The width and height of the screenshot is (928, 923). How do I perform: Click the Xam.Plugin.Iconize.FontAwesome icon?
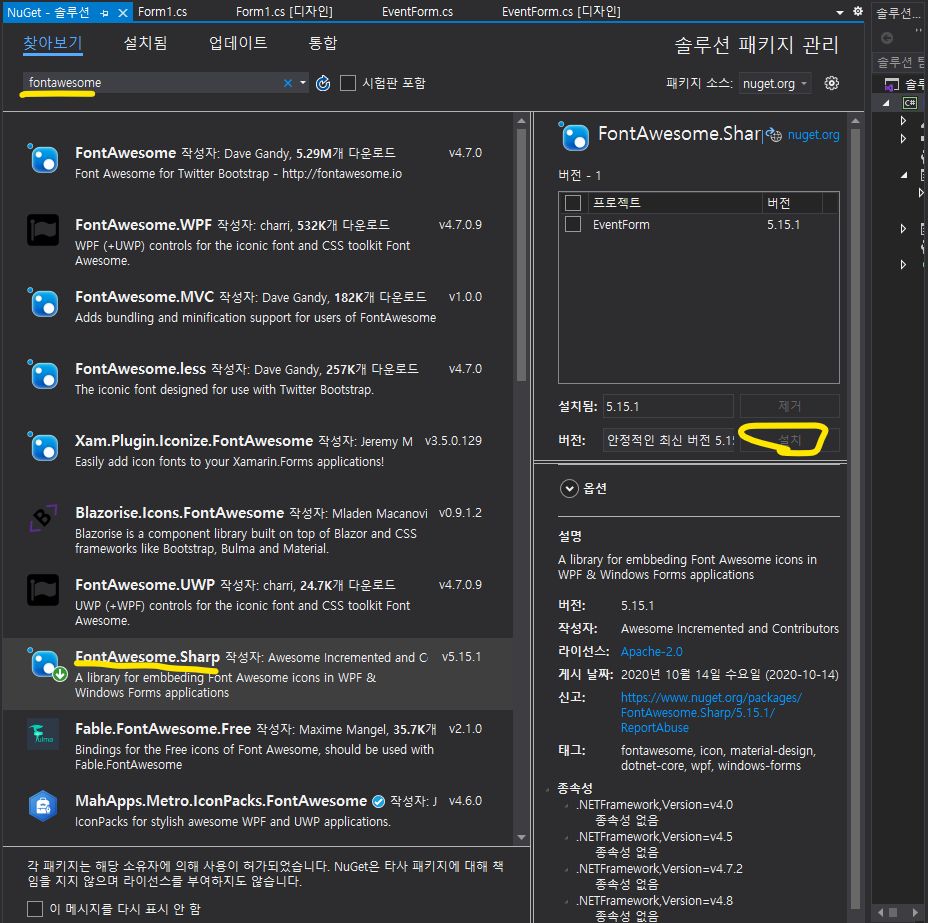tap(43, 446)
